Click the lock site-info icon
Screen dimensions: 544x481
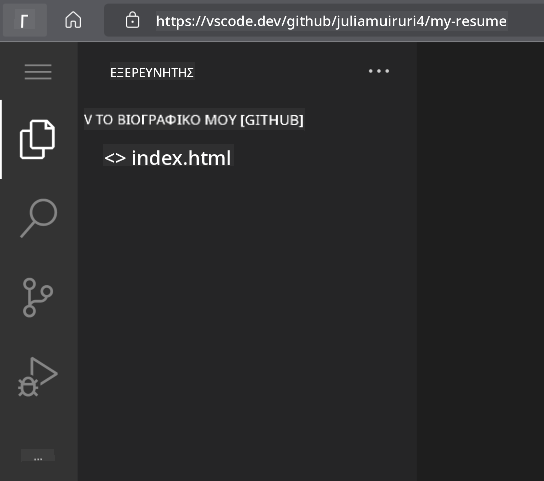(x=133, y=20)
